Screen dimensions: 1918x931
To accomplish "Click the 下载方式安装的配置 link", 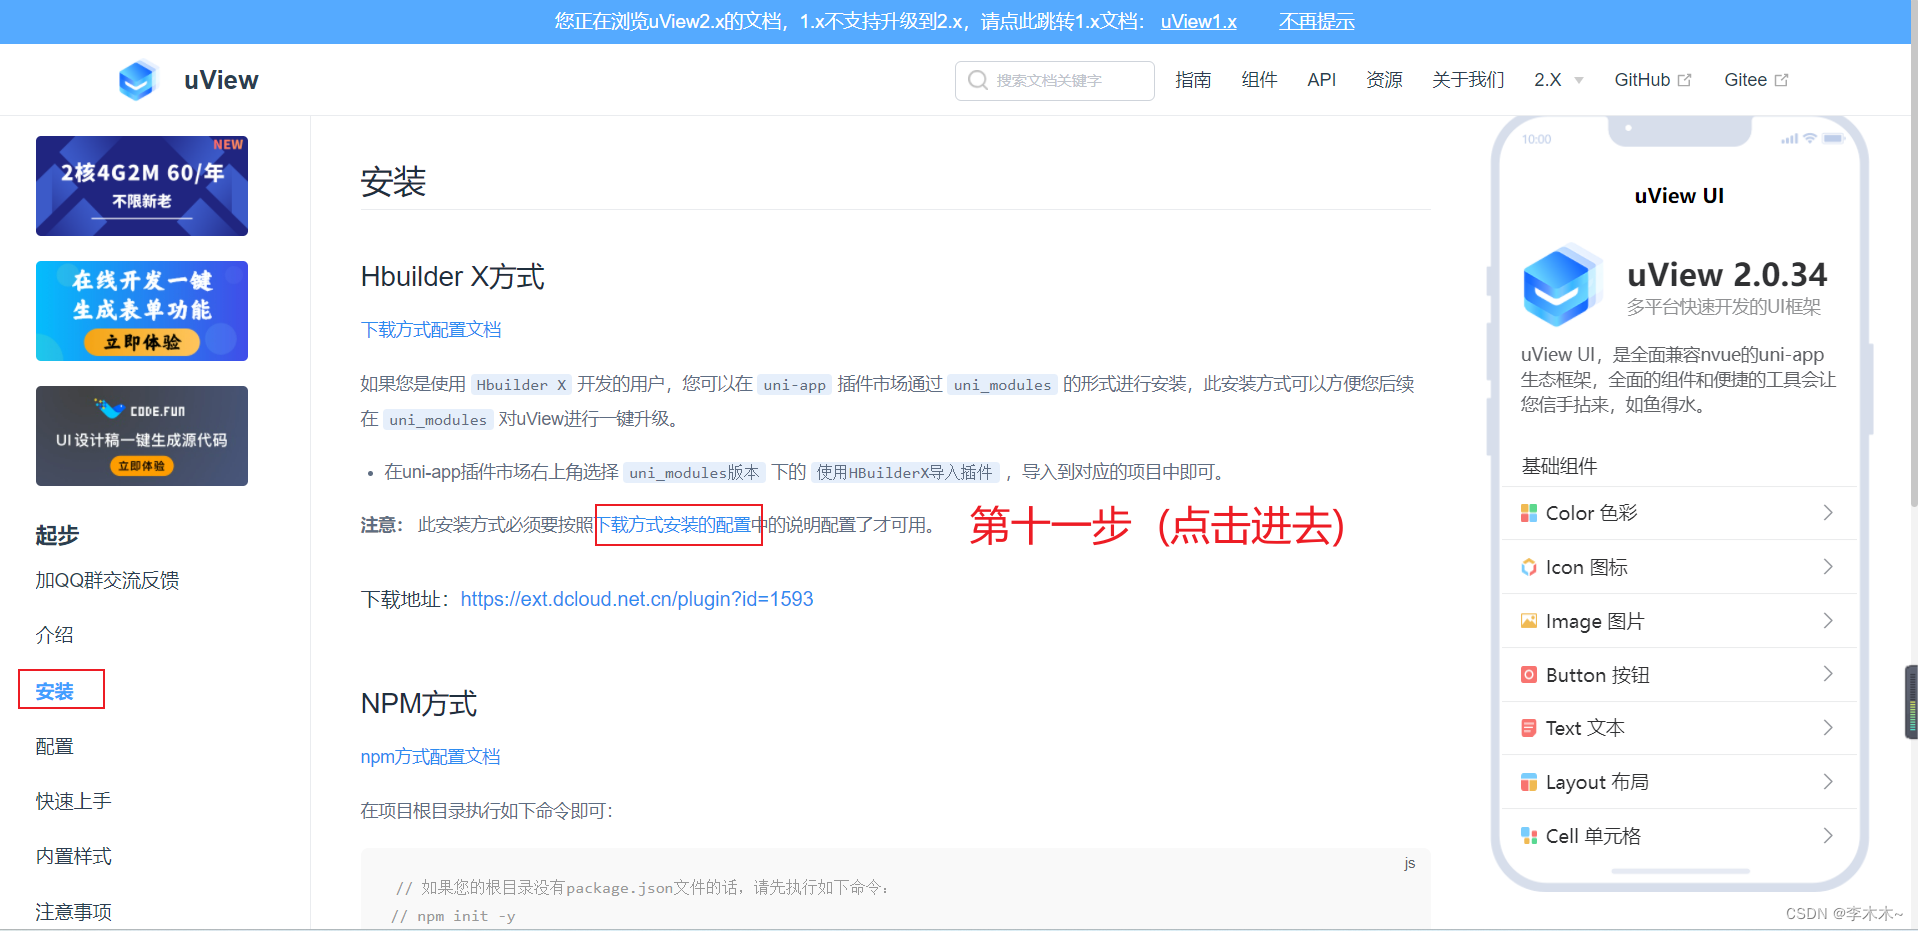I will point(679,525).
